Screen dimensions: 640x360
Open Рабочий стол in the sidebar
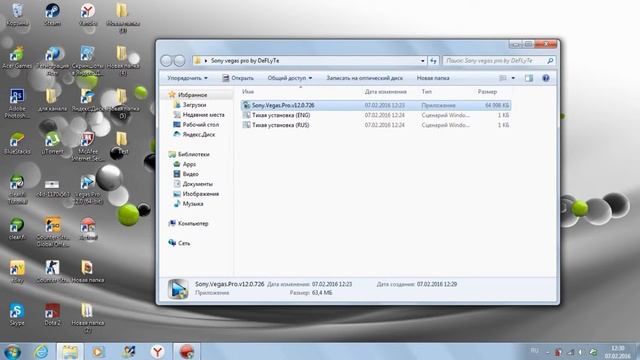200,124
